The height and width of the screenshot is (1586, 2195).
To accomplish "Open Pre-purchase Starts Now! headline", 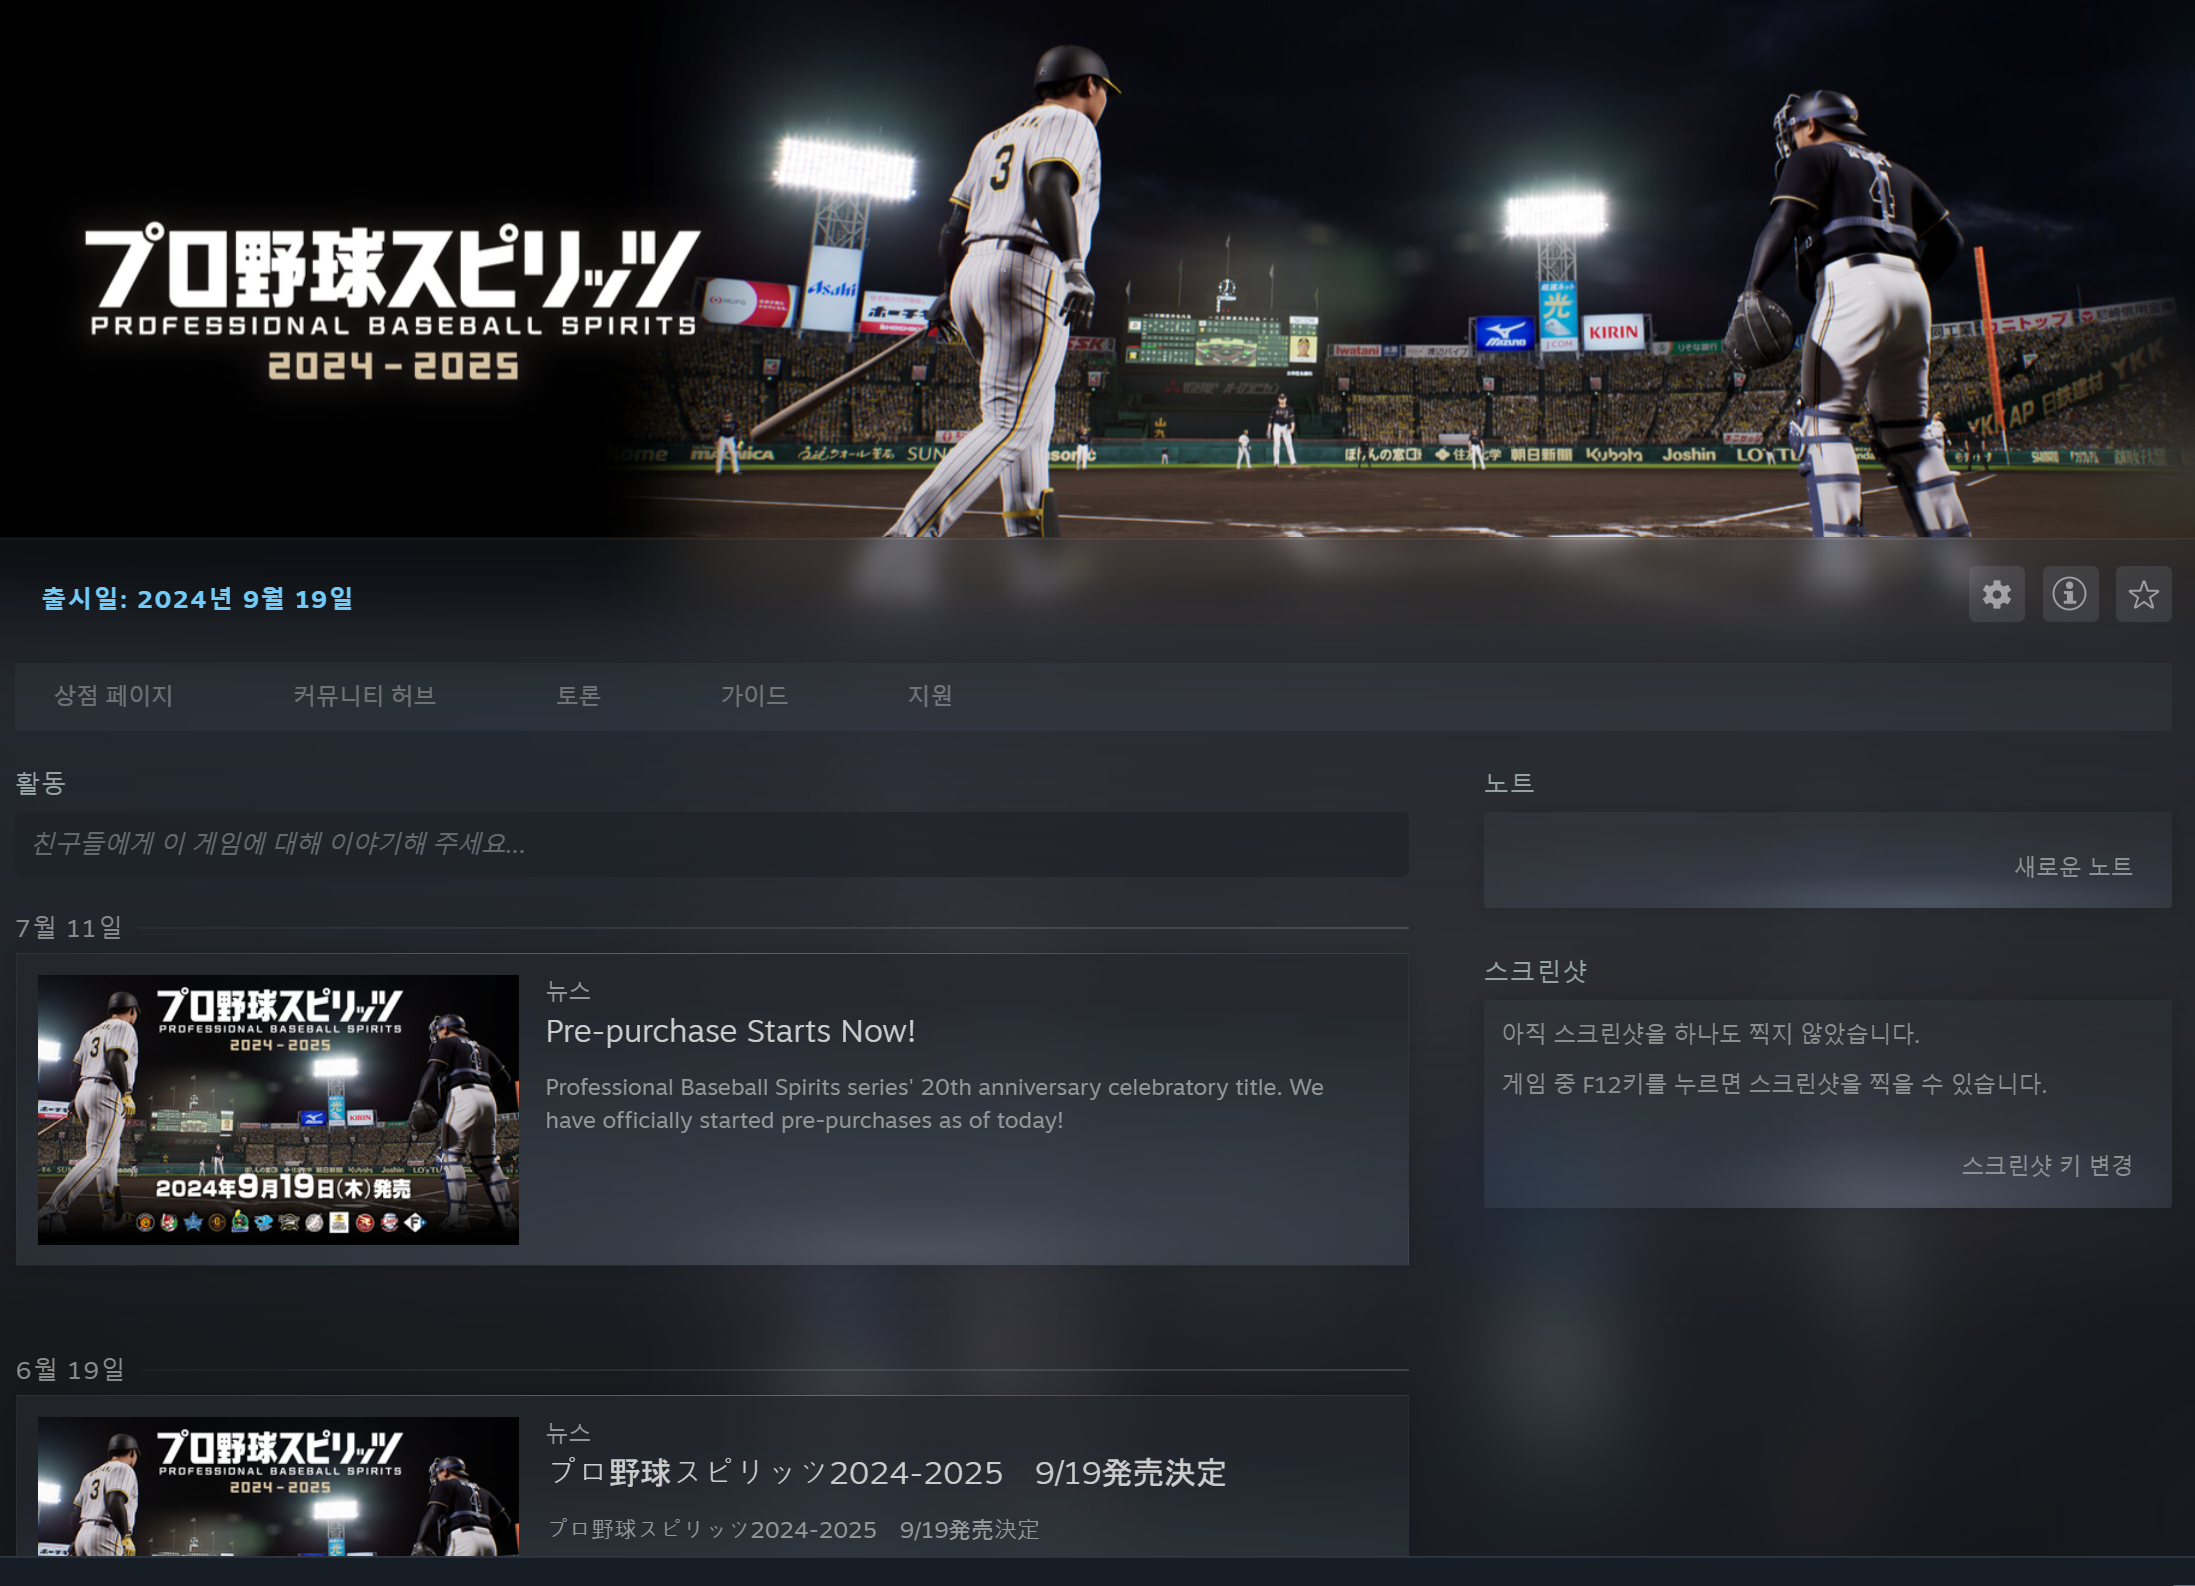I will [x=730, y=1031].
